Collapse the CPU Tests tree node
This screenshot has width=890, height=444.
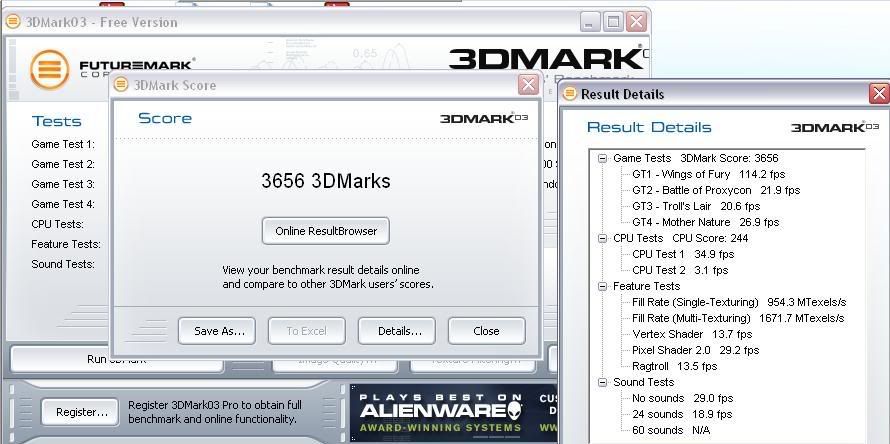pyautogui.click(x=602, y=238)
